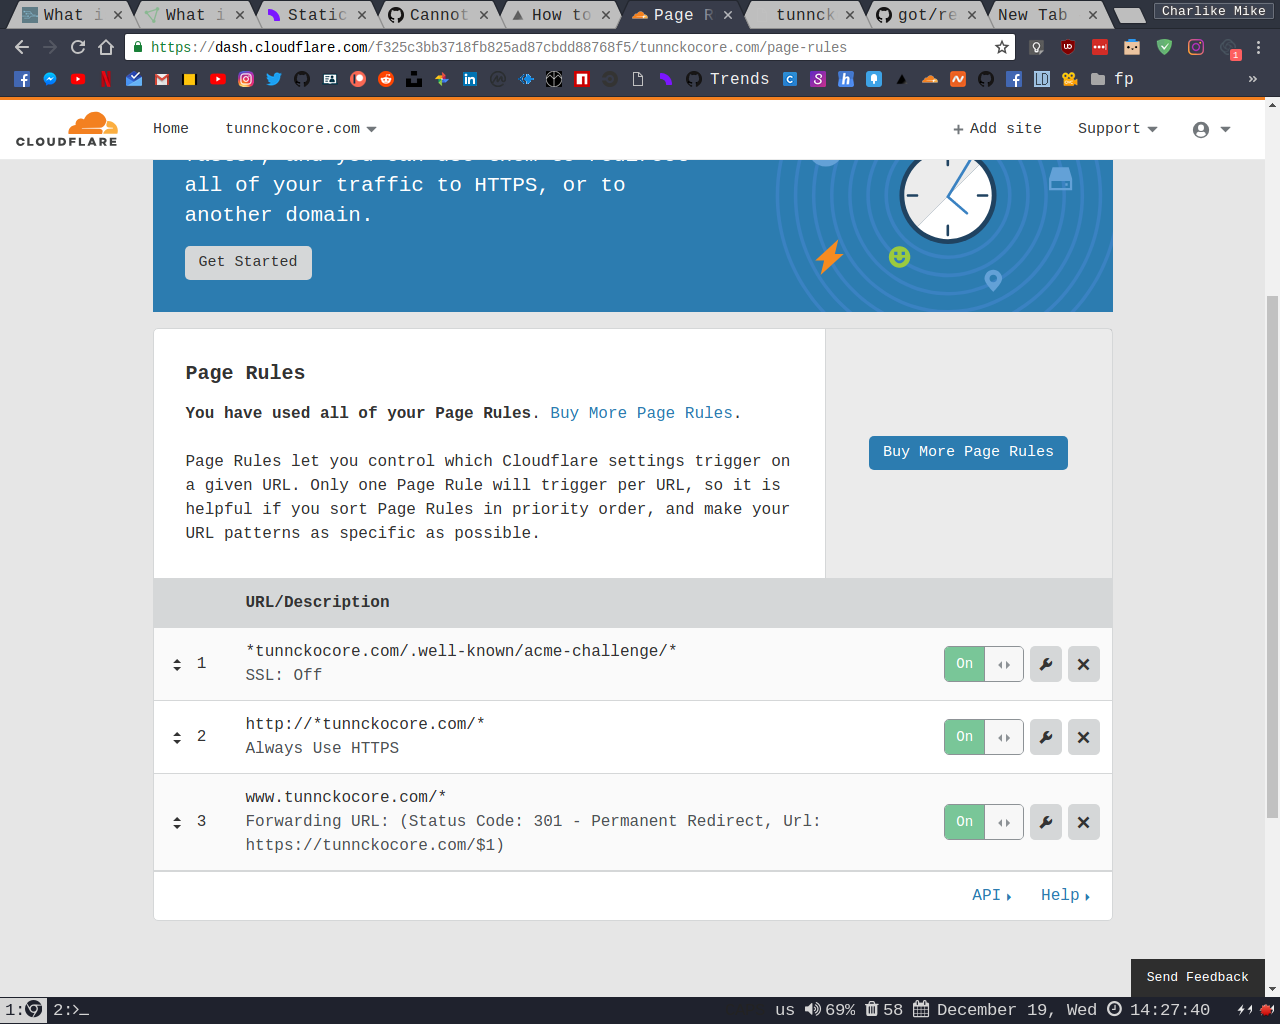Expand the Support dropdown menu
The image size is (1280, 1024).
pos(1117,128)
